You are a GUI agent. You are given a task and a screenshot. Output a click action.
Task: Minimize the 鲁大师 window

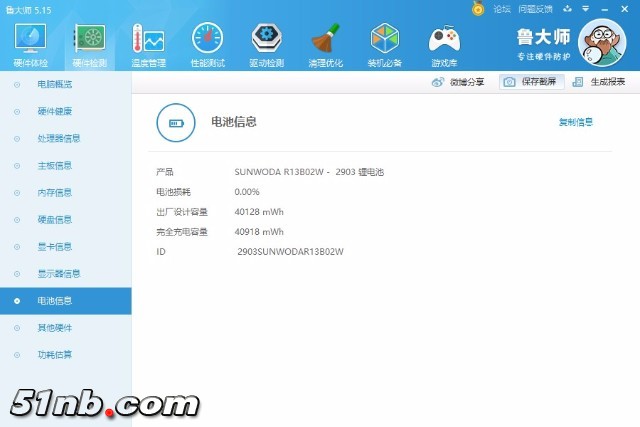(x=605, y=9)
